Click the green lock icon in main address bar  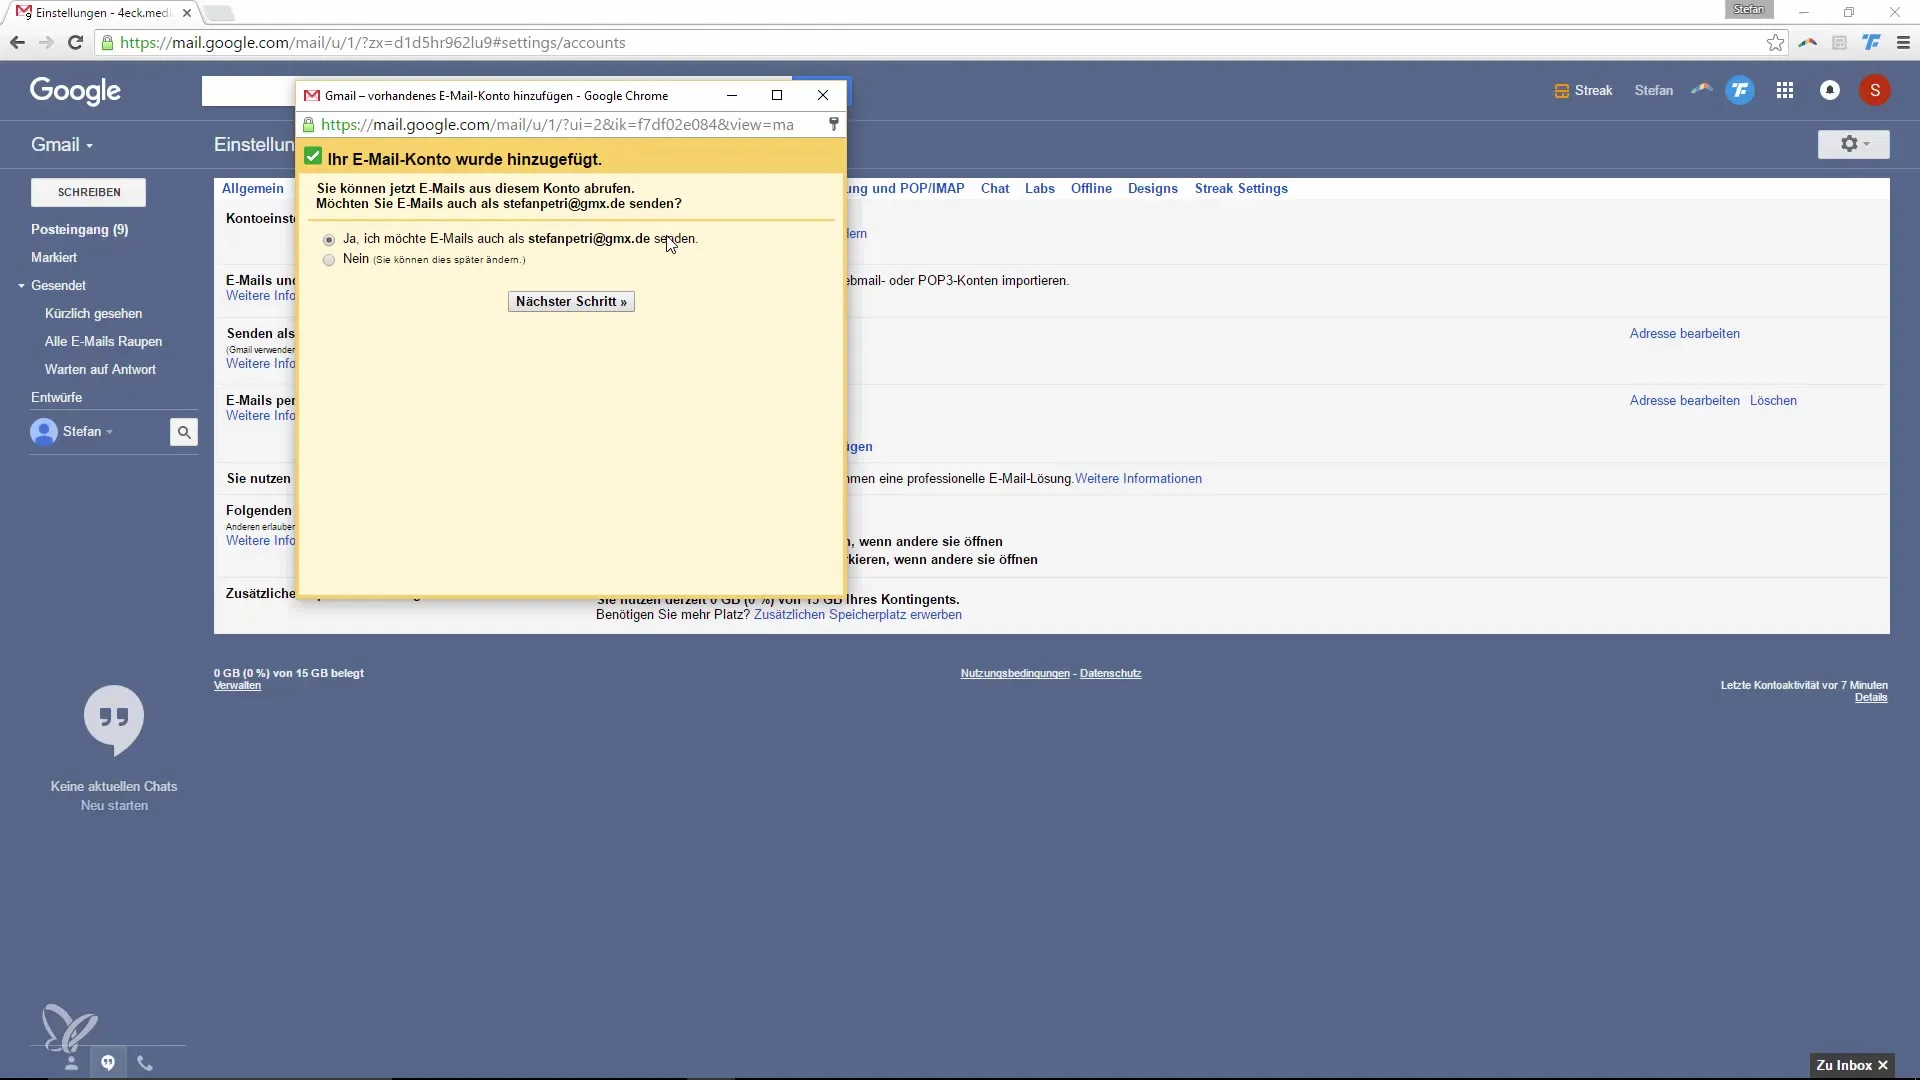click(107, 43)
